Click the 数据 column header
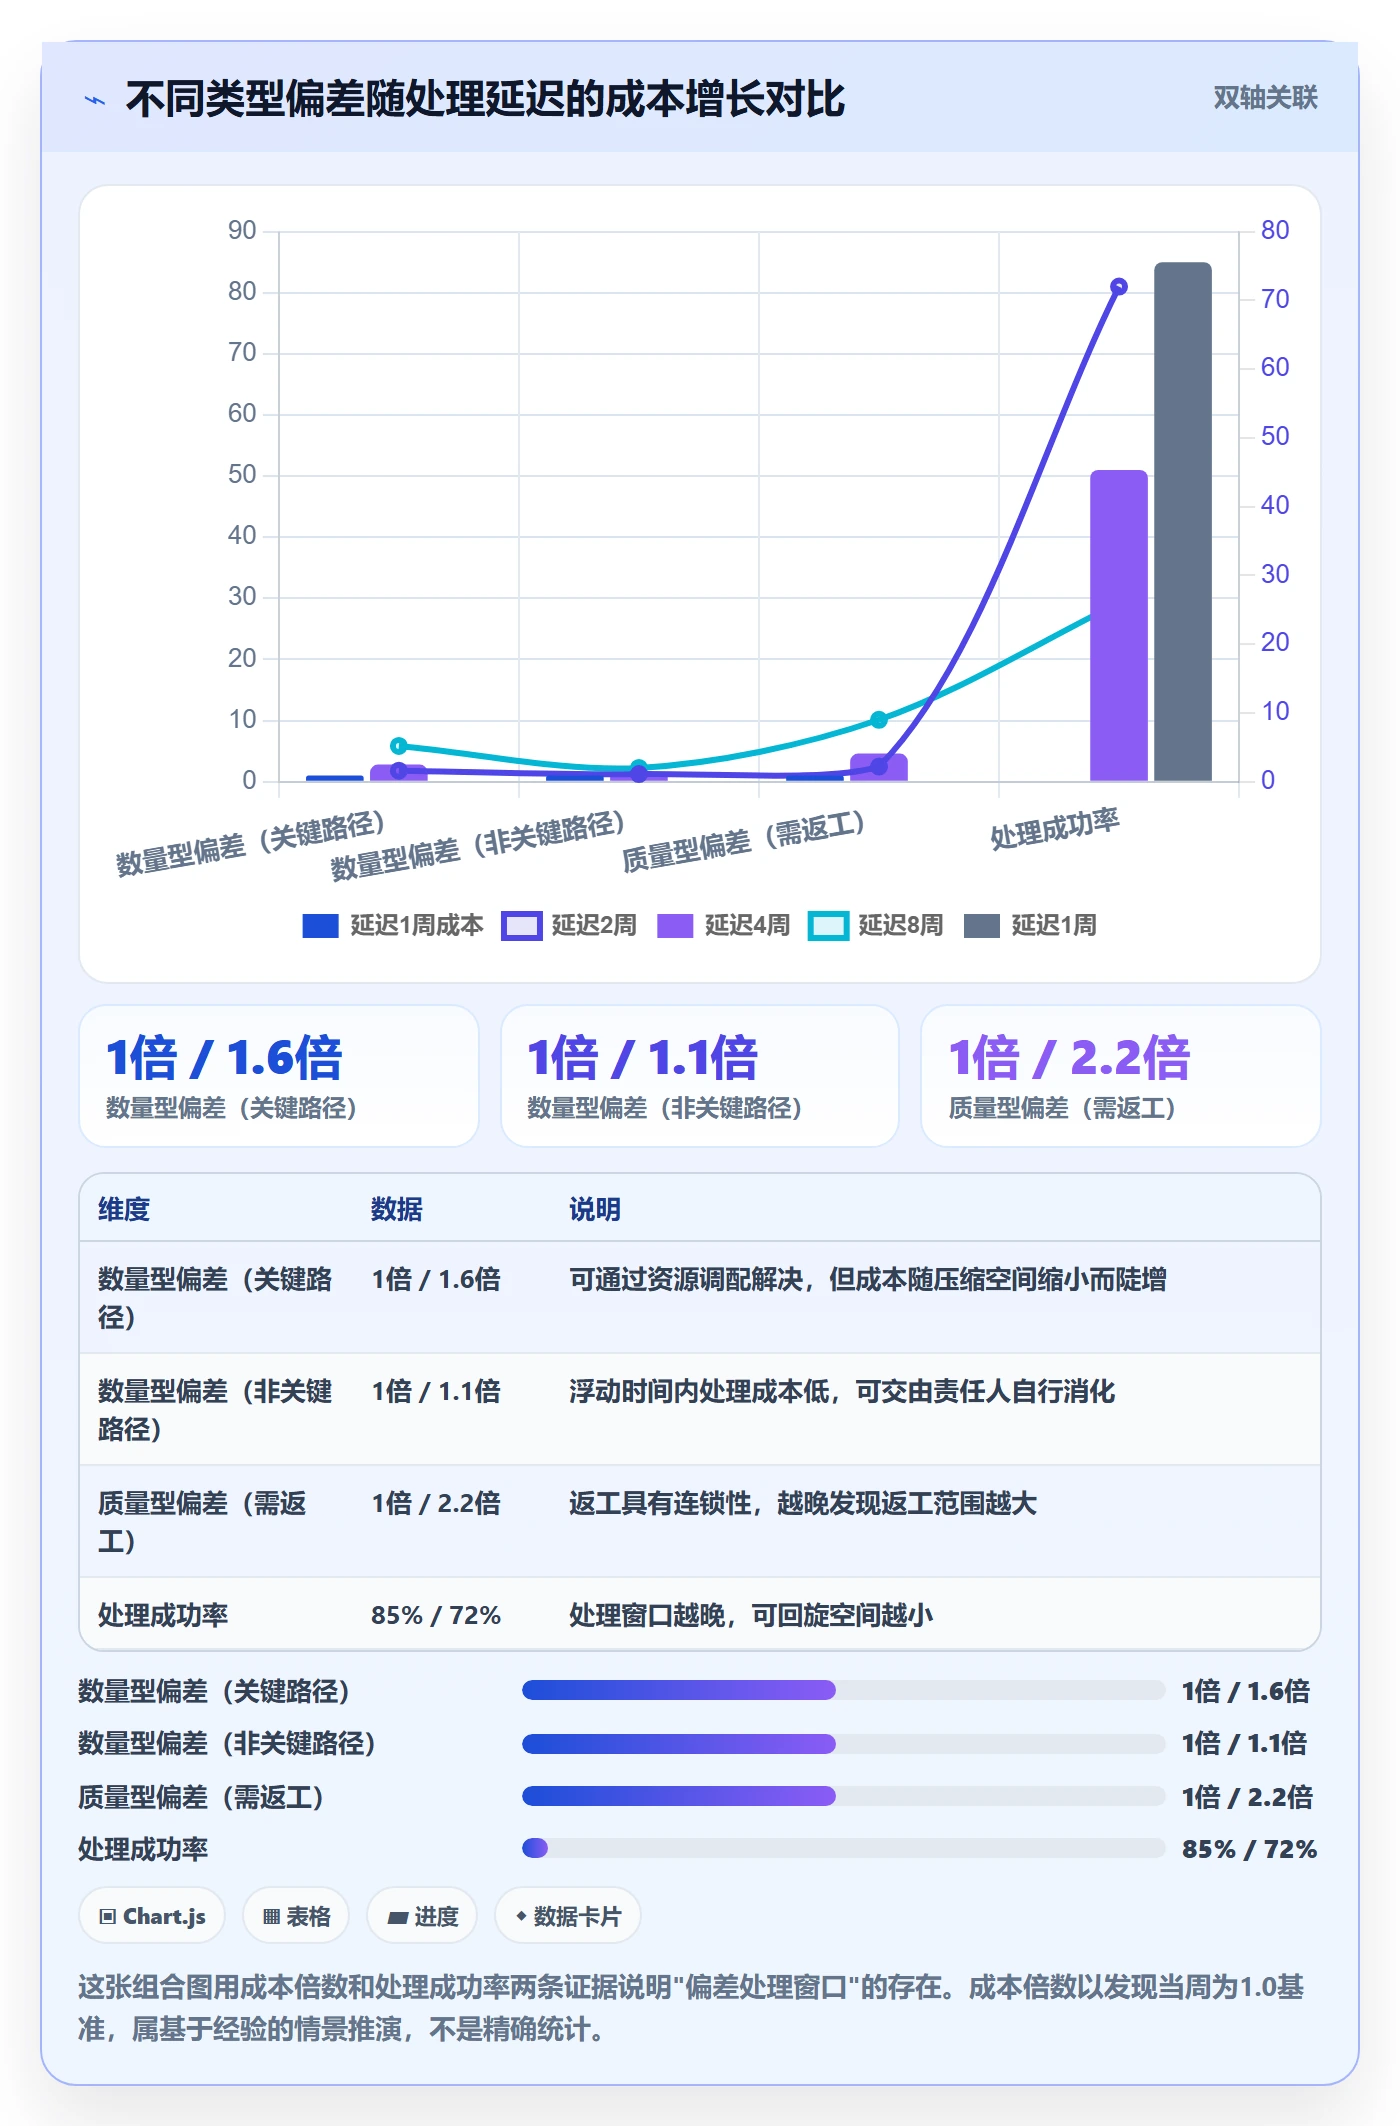Screen dimensions: 1400x2126 point(397,1210)
